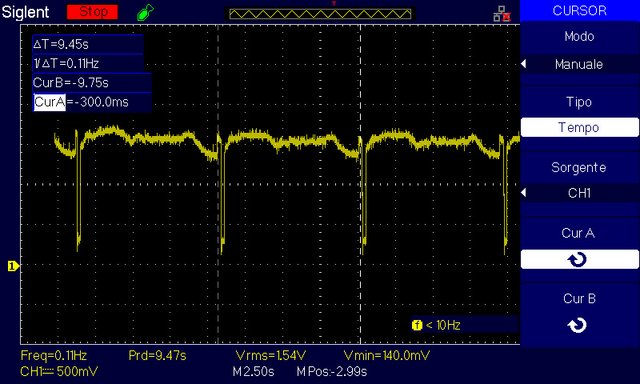
Task: Change cursor Modo setting
Action: [579, 37]
